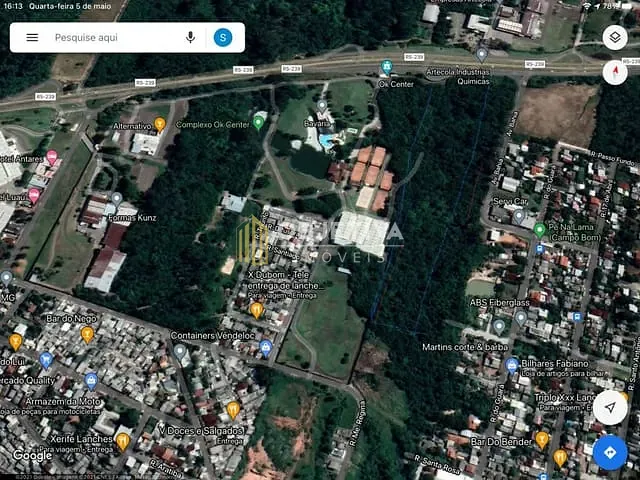Tap the Bar do Nego orange pin
The height and width of the screenshot is (480, 640).
[87, 335]
